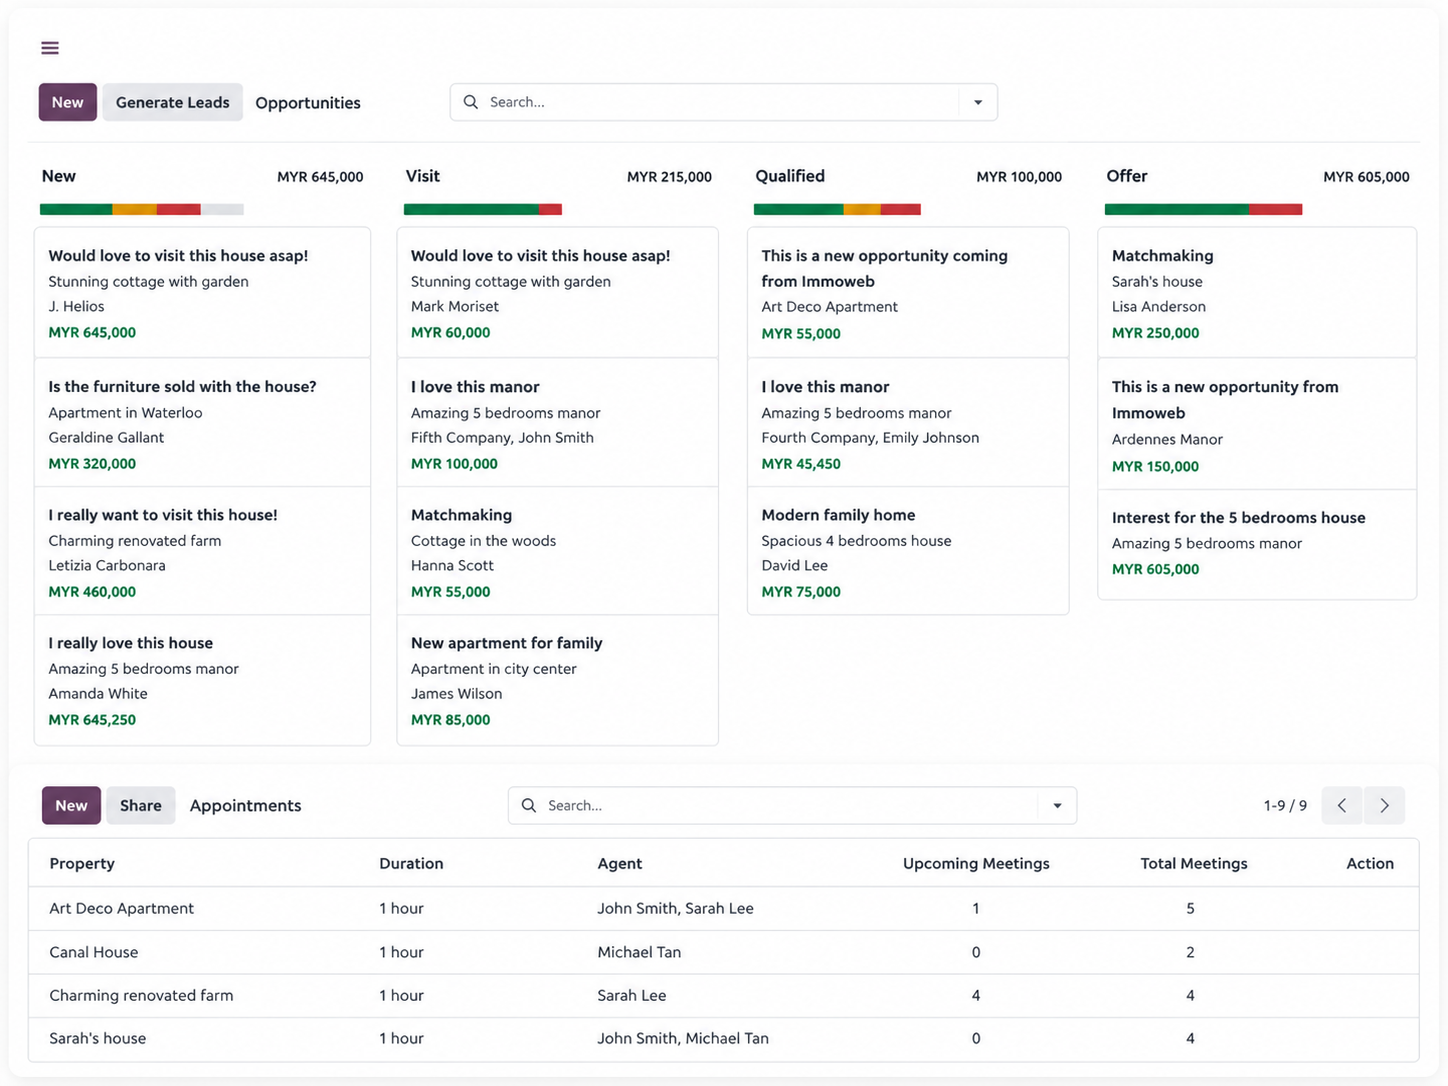
Task: Click green segment of New stage progress bar
Action: [76, 209]
